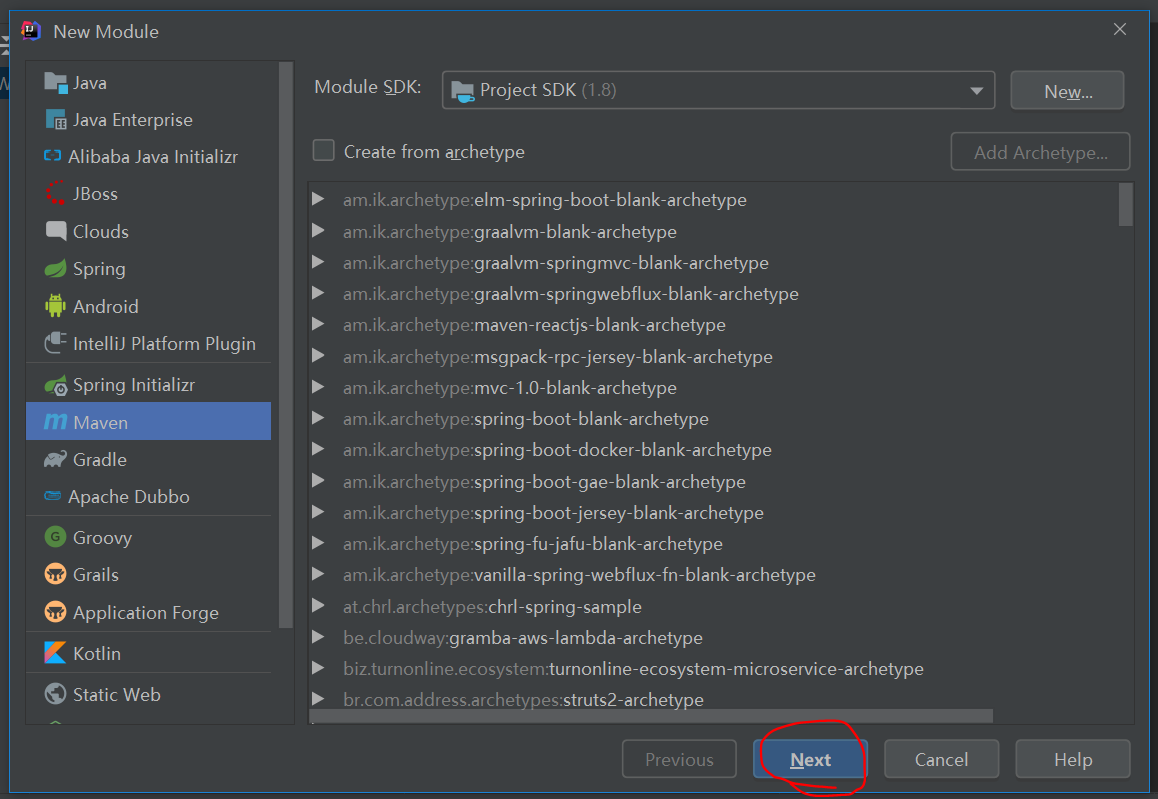The width and height of the screenshot is (1158, 799).
Task: Expand the elm-spring-boot-blank-archetype node
Action: 318,200
